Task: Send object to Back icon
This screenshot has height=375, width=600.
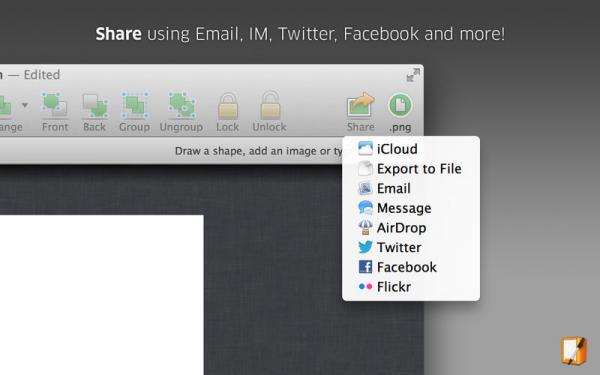Action: [x=95, y=105]
